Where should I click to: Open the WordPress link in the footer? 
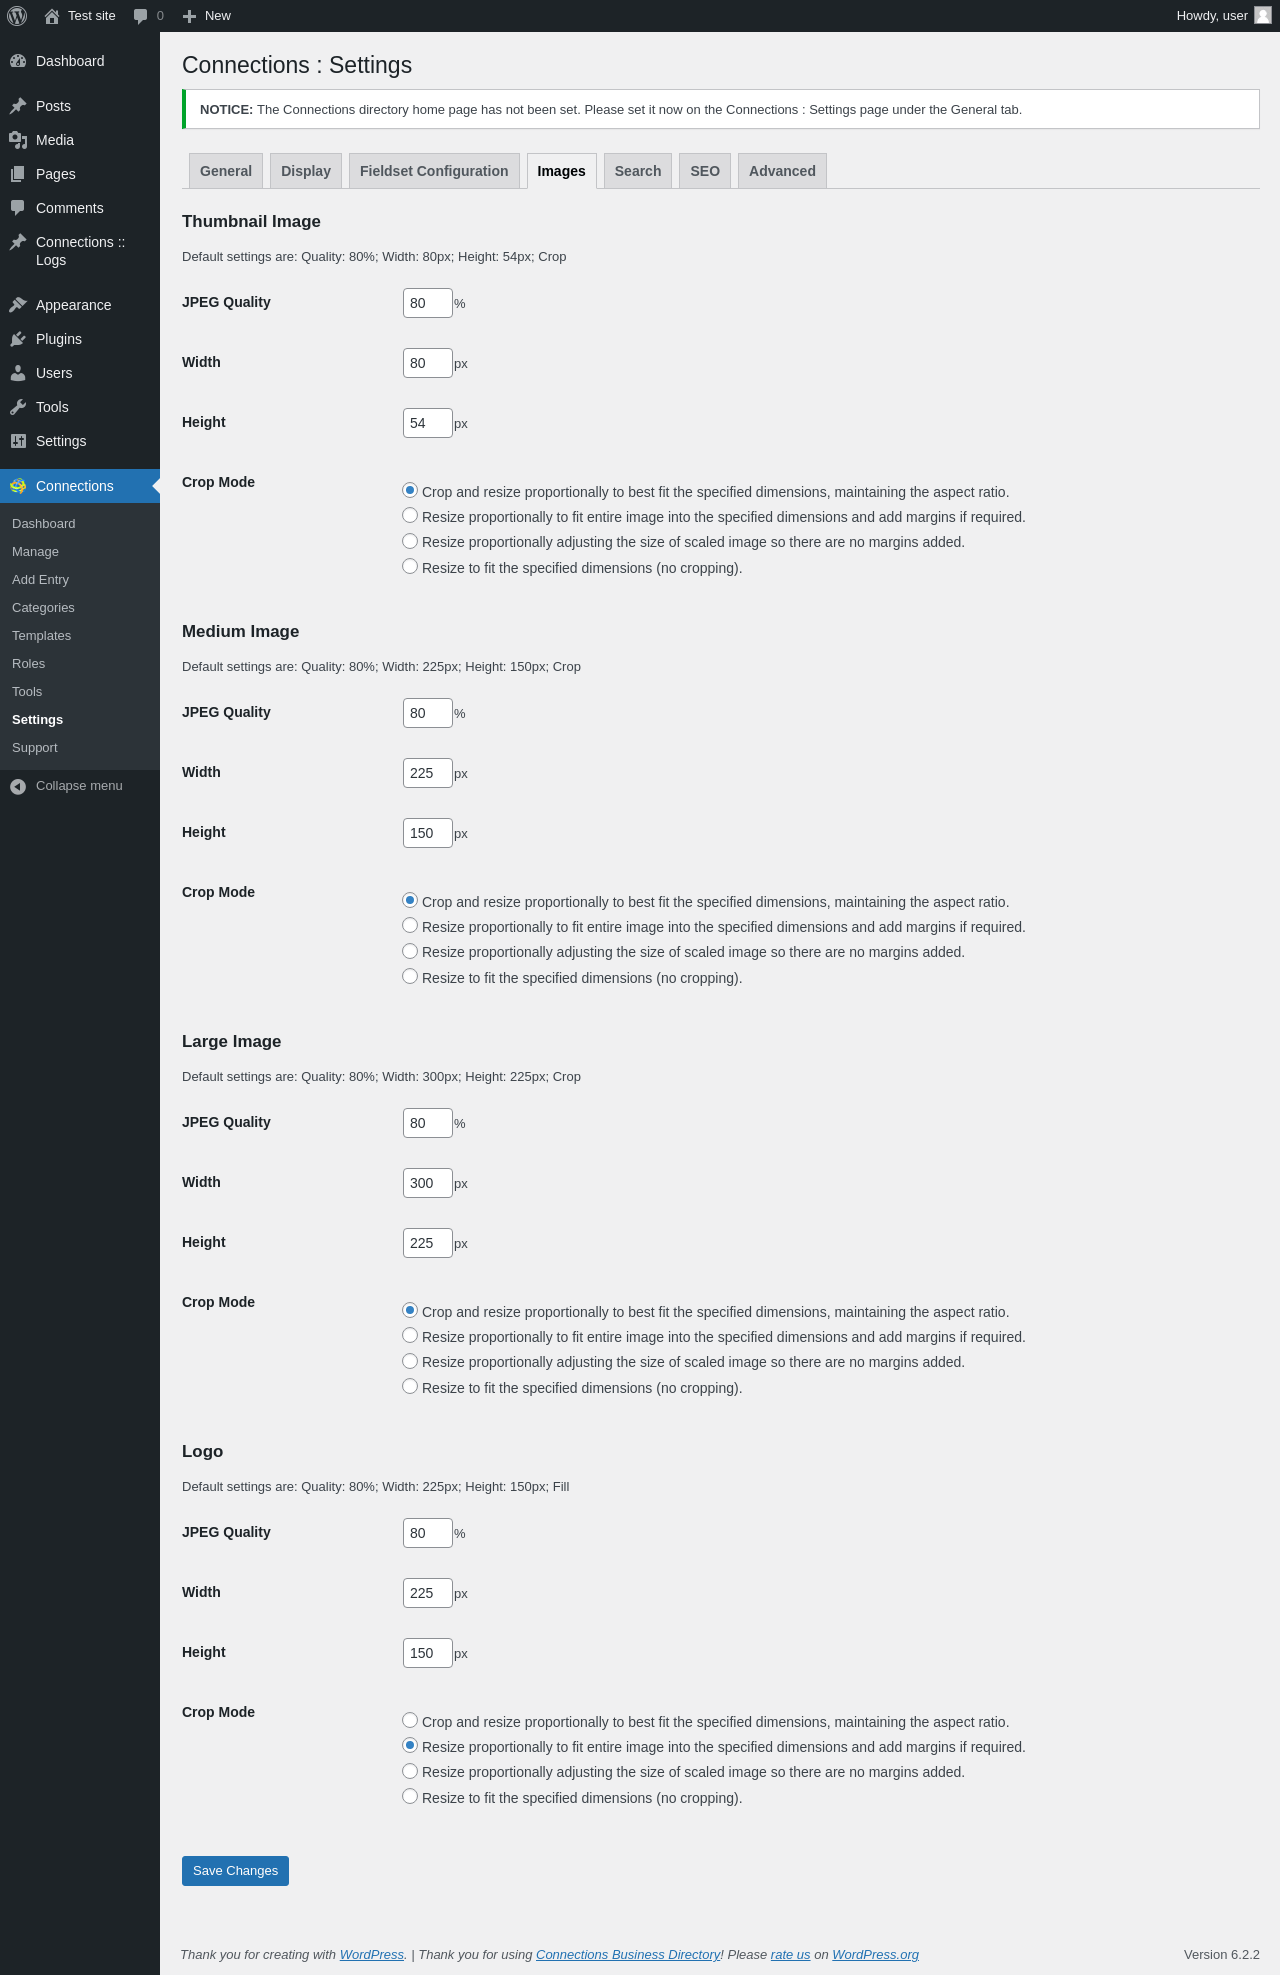click(372, 1955)
